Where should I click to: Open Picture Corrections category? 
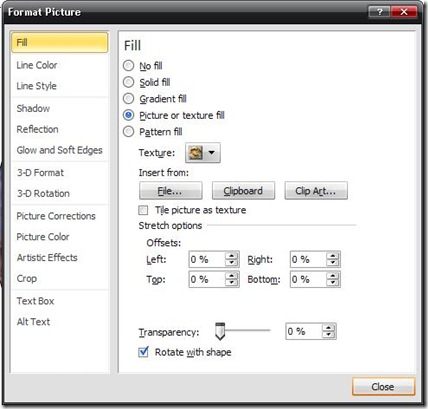[x=60, y=216]
